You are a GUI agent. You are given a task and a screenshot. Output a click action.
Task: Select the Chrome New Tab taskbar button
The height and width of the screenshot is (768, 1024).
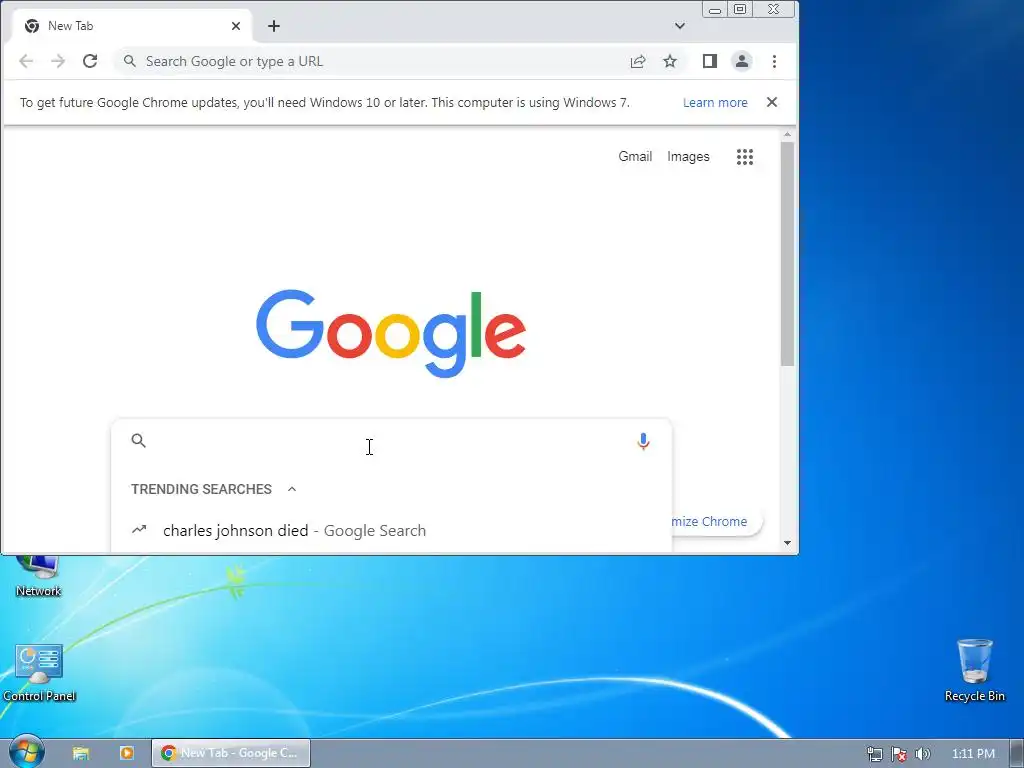coord(231,753)
